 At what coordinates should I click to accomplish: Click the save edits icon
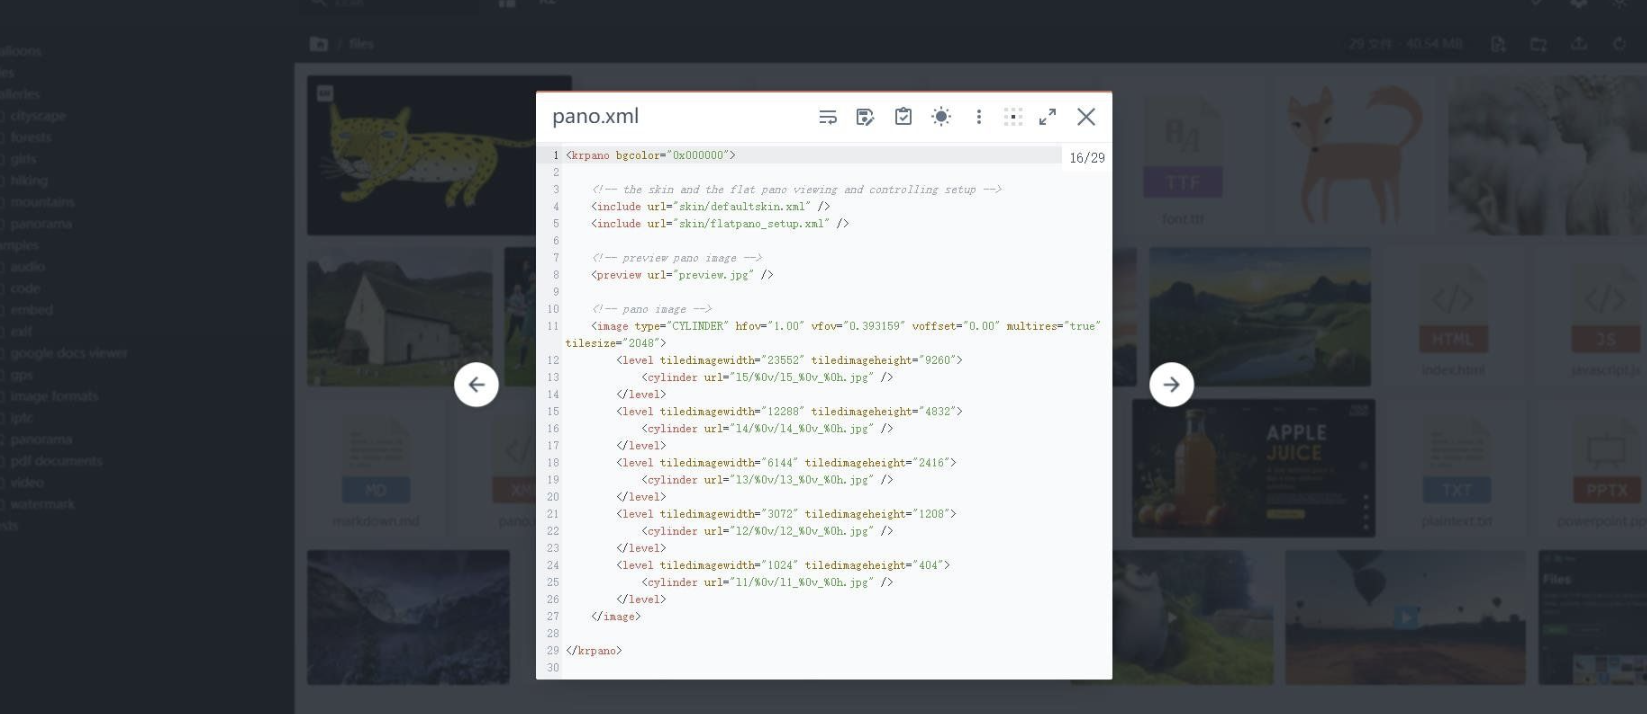coord(866,117)
